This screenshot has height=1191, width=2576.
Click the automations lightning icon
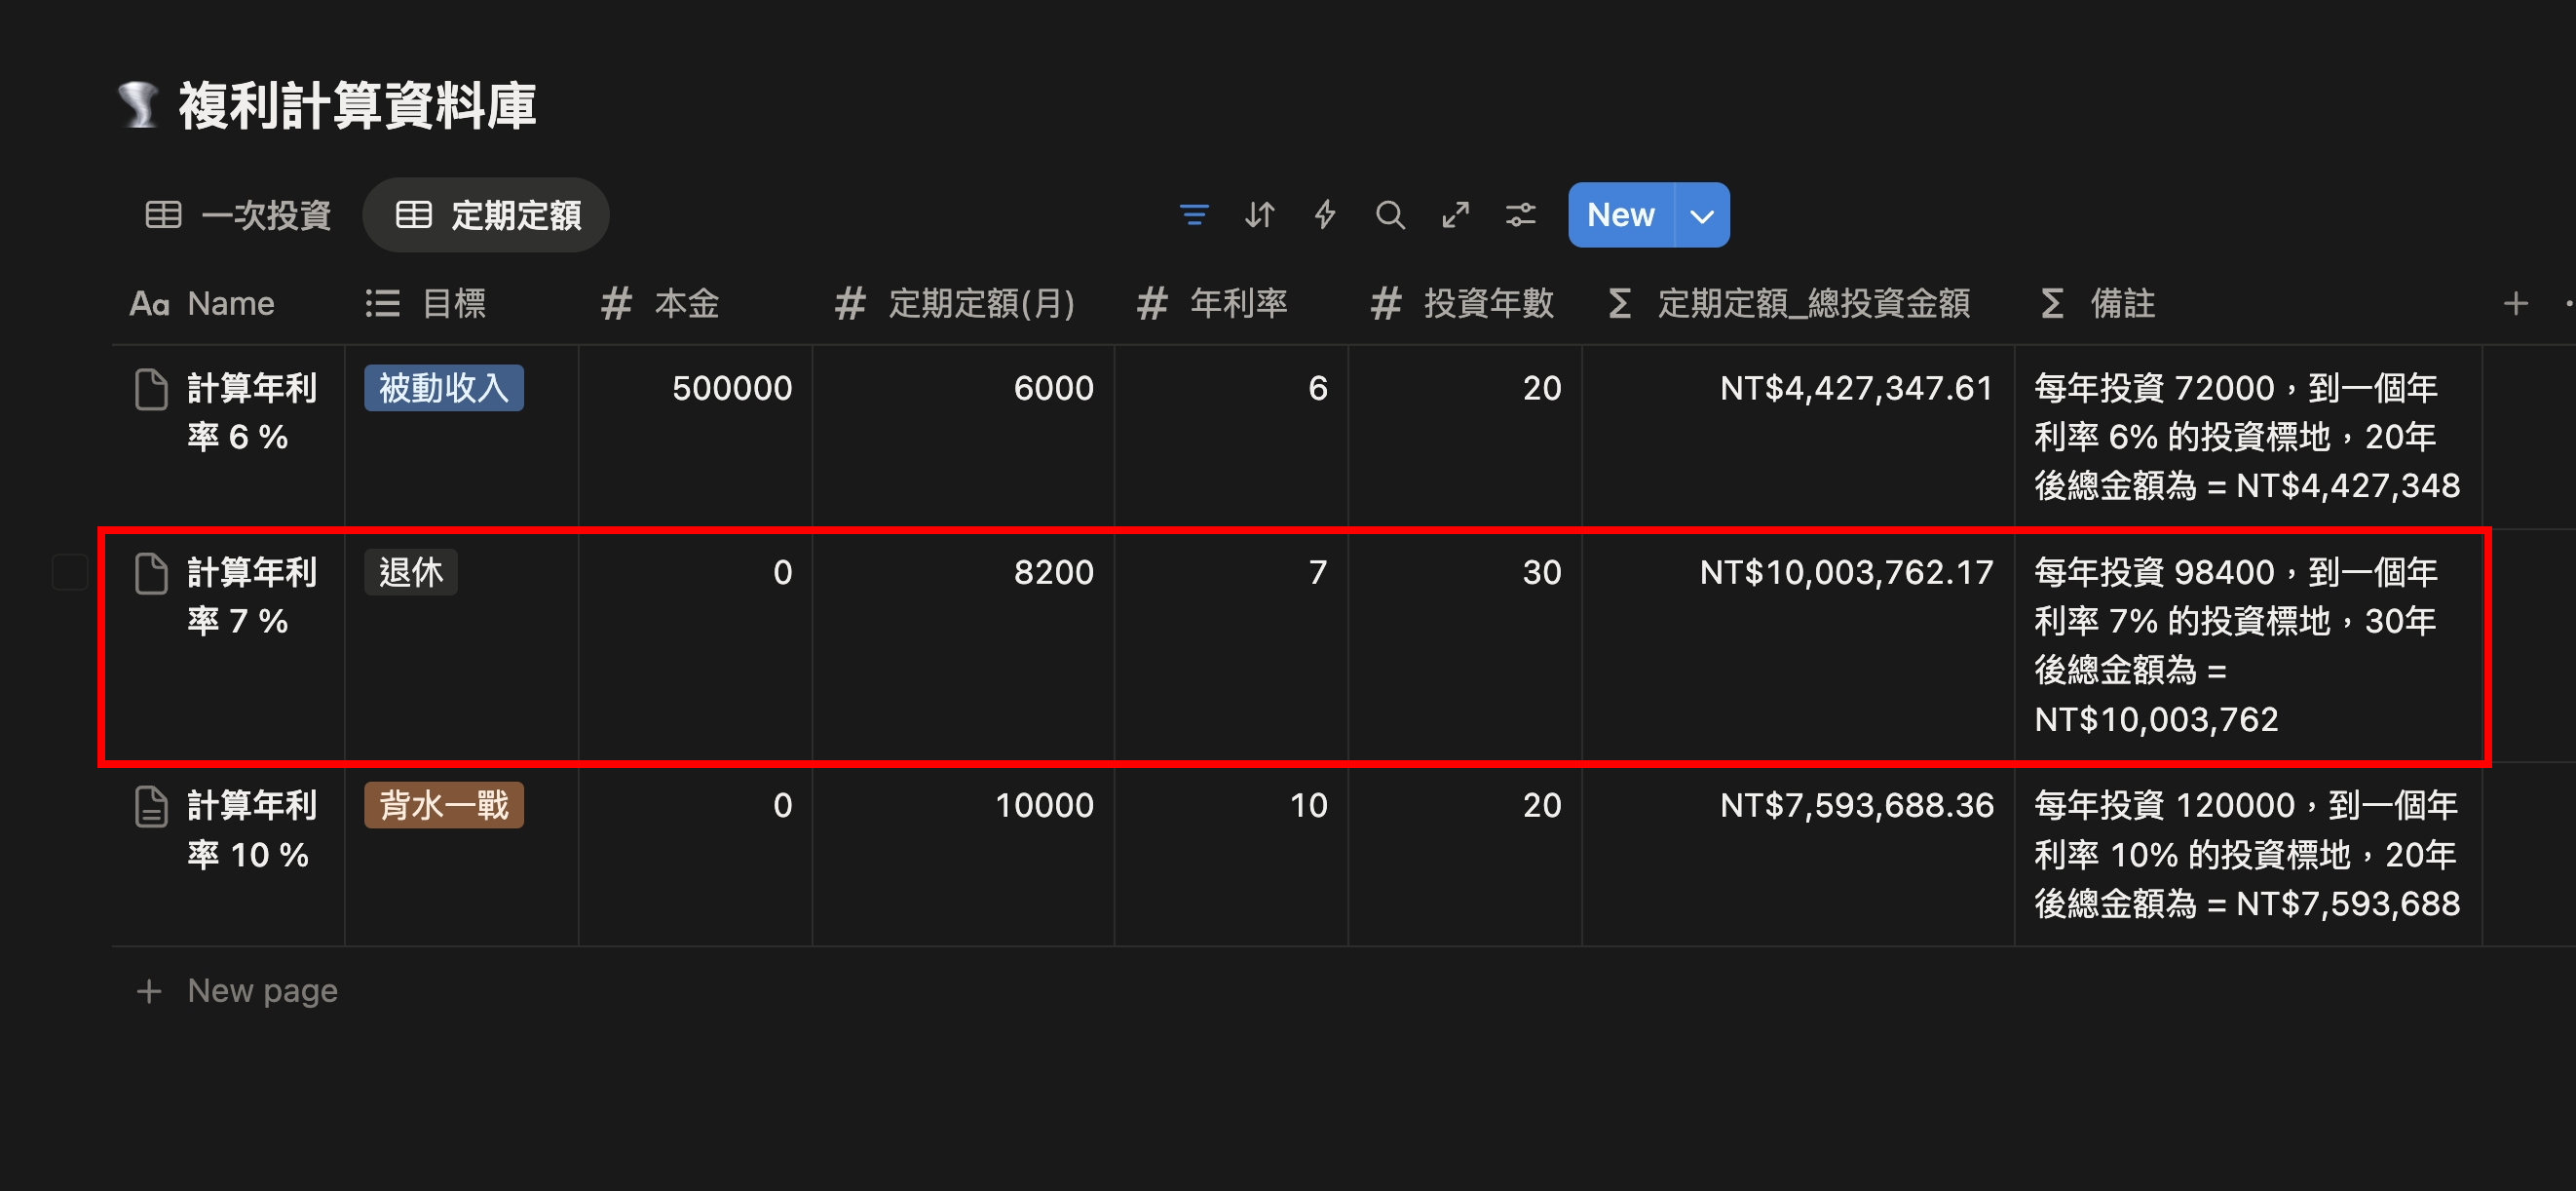pos(1324,214)
